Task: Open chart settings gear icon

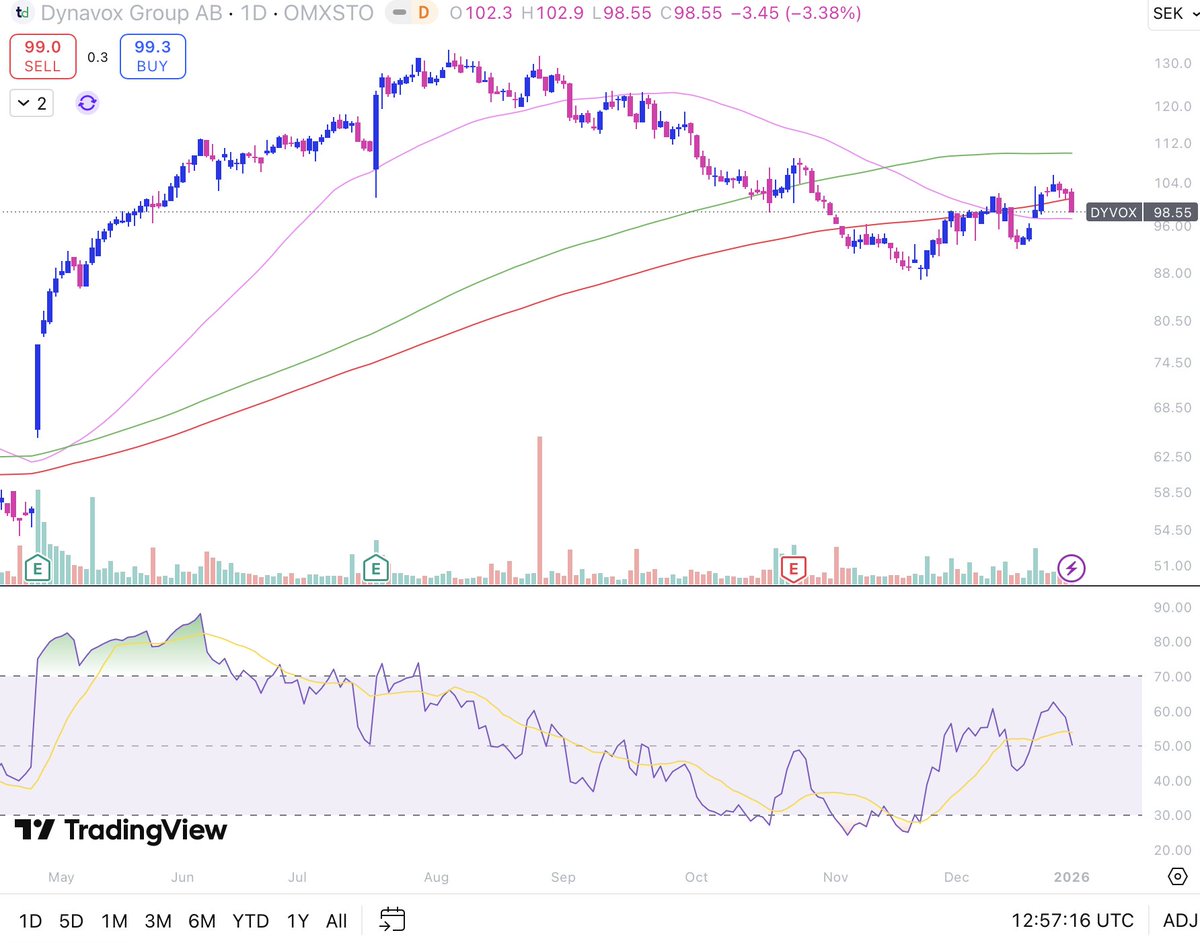Action: pyautogui.click(x=1177, y=876)
